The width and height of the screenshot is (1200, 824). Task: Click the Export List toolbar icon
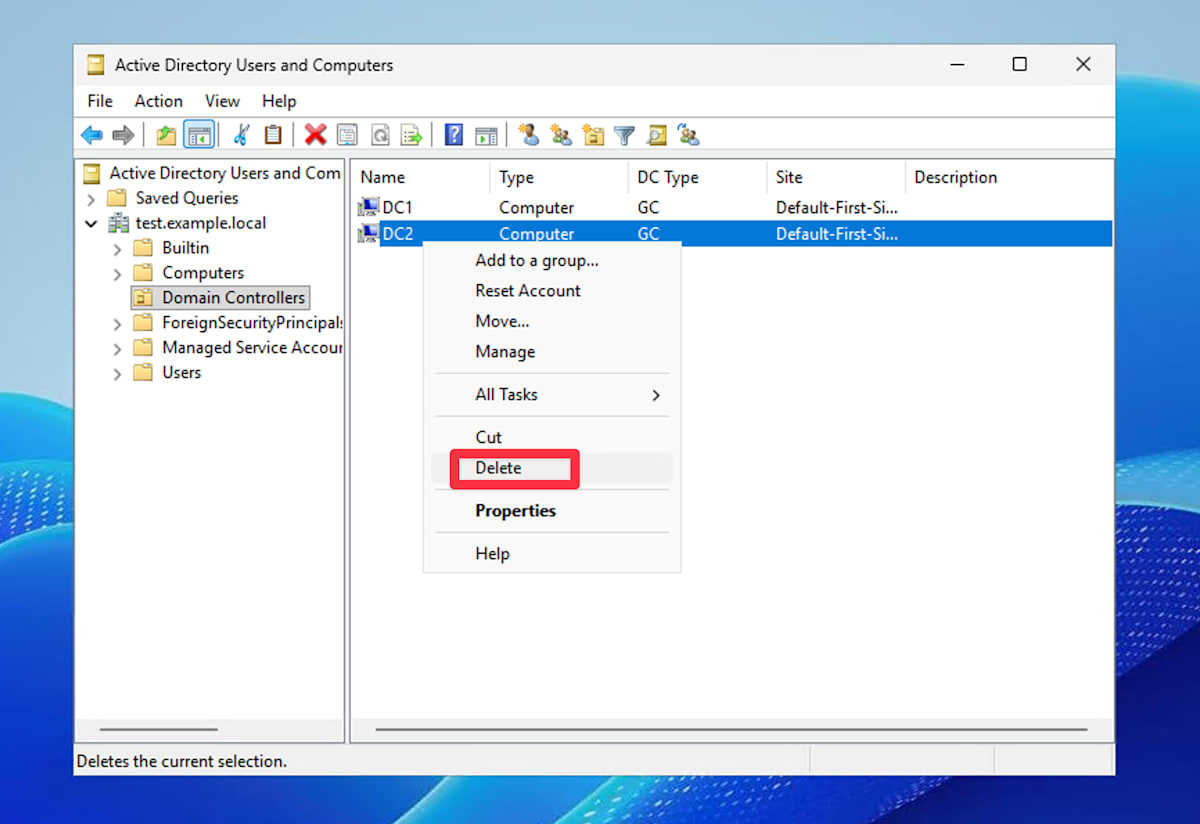[x=411, y=135]
